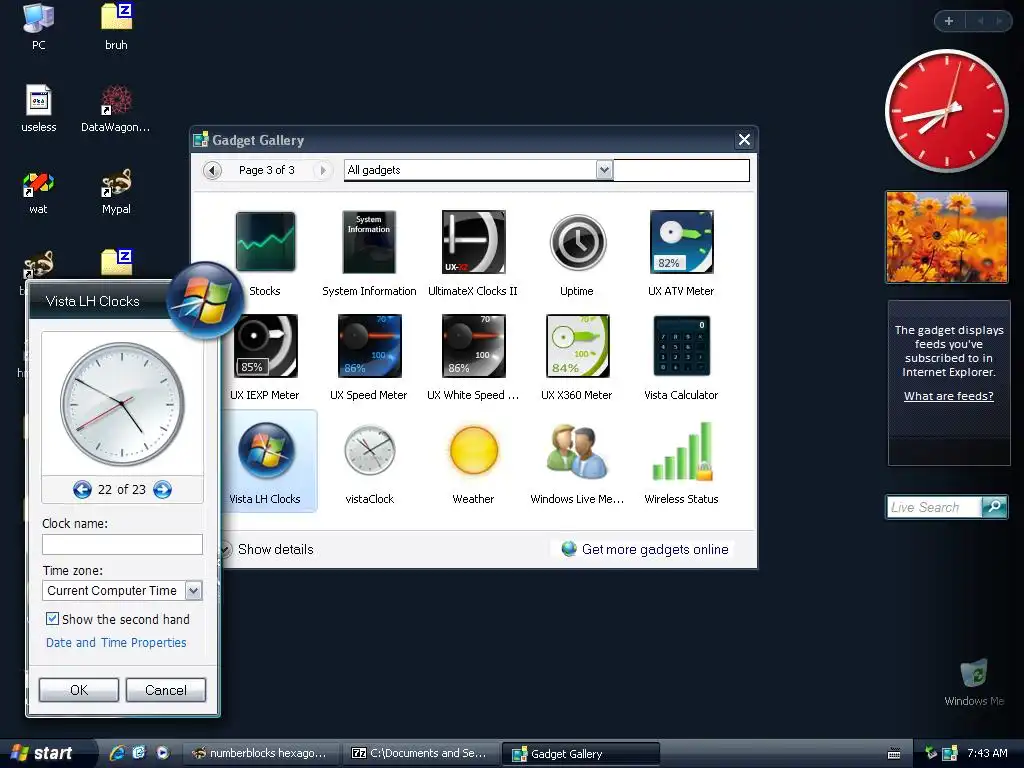The width and height of the screenshot is (1024, 768).
Task: Open the PC desktop icon
Action: tap(39, 27)
